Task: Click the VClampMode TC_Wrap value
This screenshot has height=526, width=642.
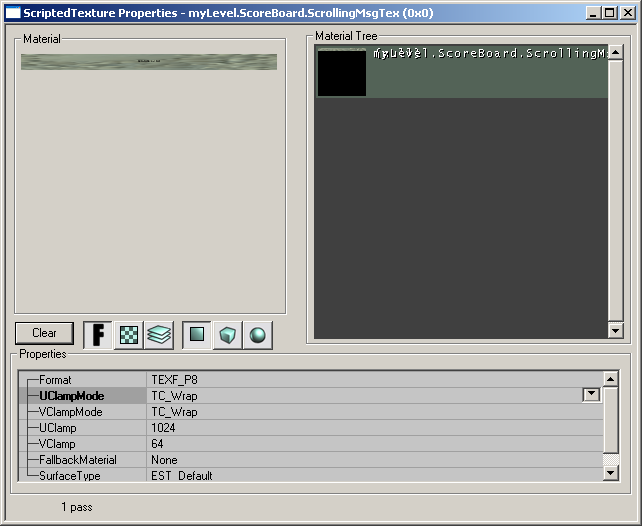Action: [x=174, y=412]
